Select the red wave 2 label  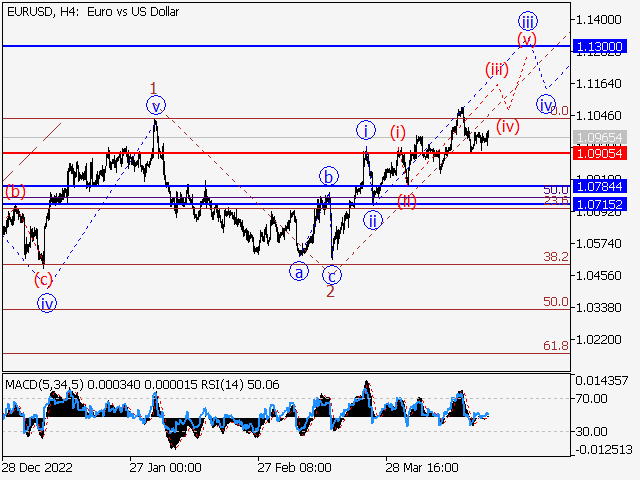(331, 291)
